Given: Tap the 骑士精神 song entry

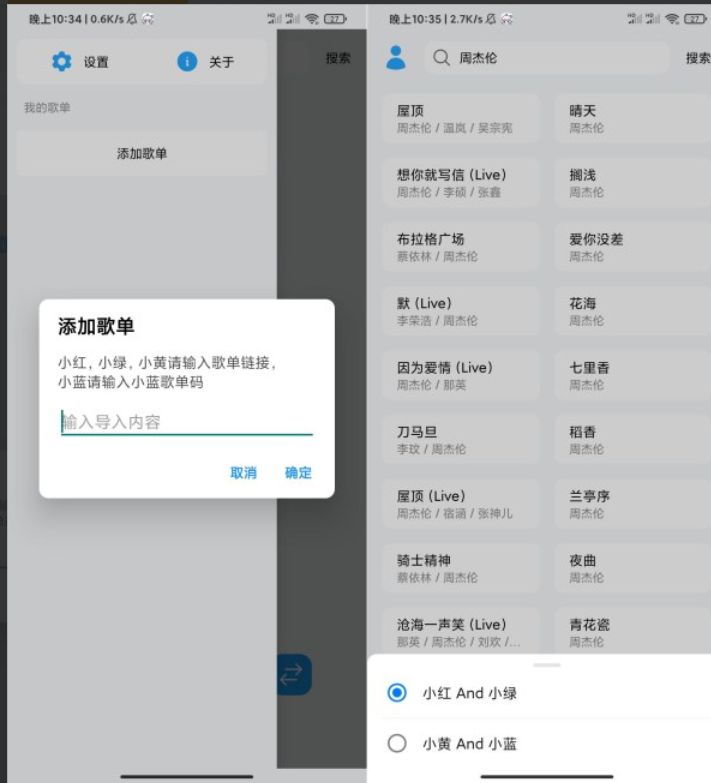Looking at the screenshot, I should 460,568.
